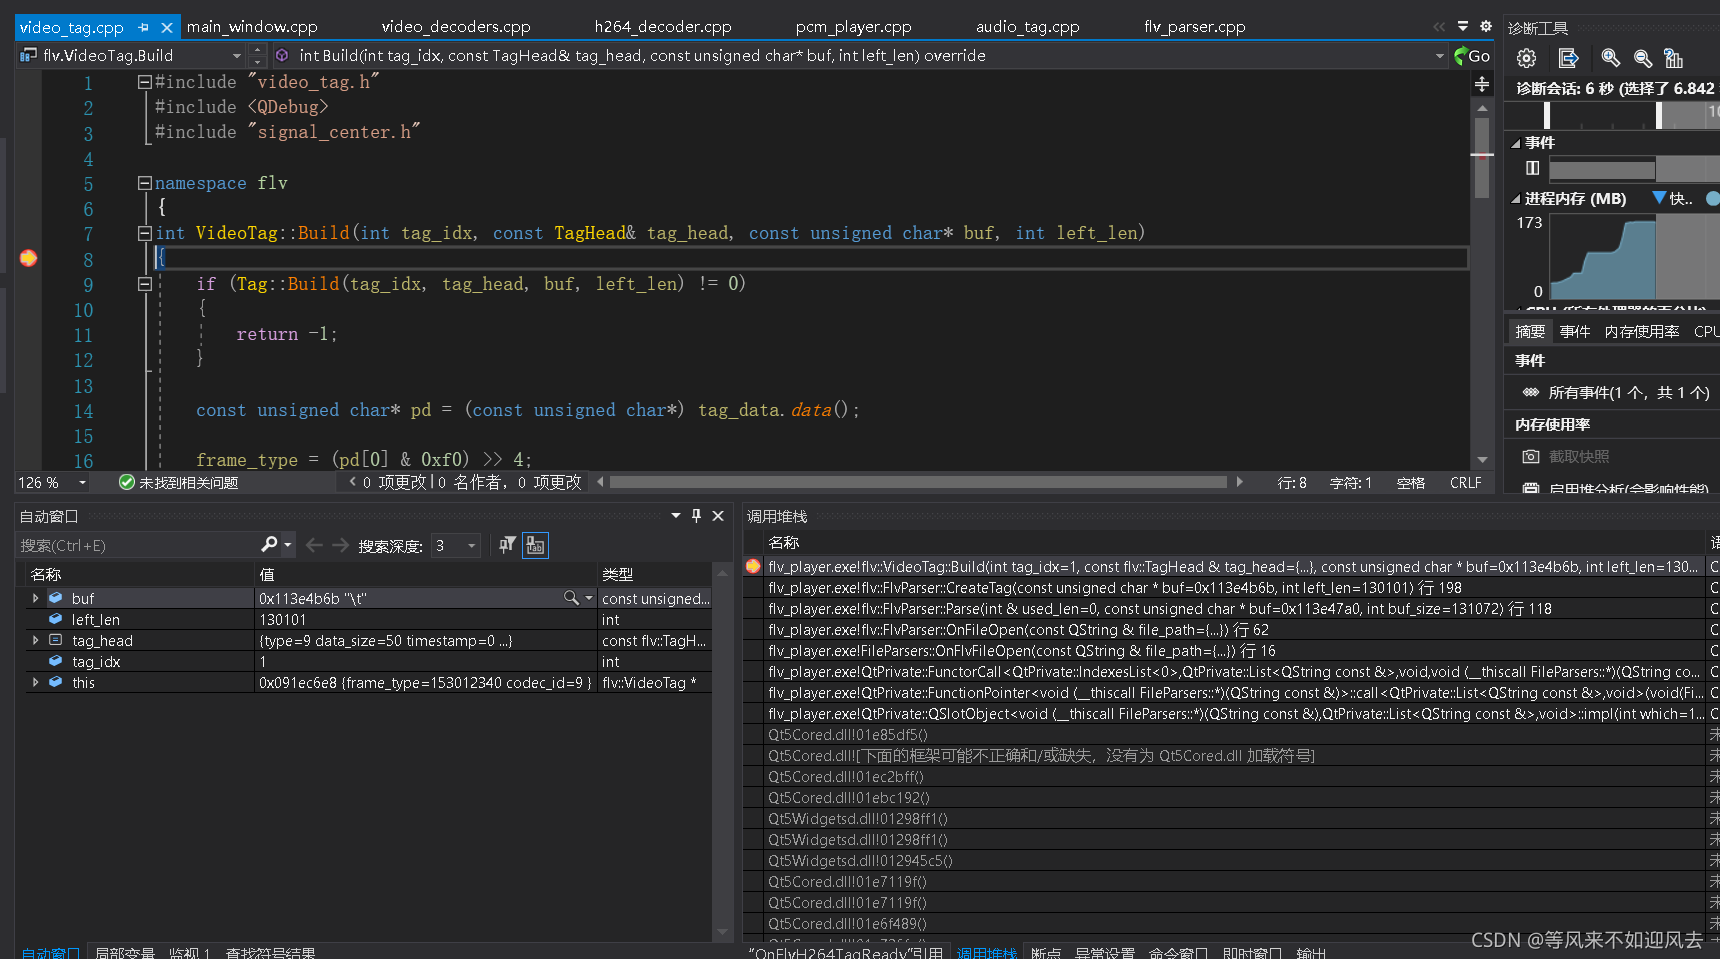Switch to the 断点 bottom tab
Image resolution: width=1720 pixels, height=959 pixels.
coord(1046,952)
